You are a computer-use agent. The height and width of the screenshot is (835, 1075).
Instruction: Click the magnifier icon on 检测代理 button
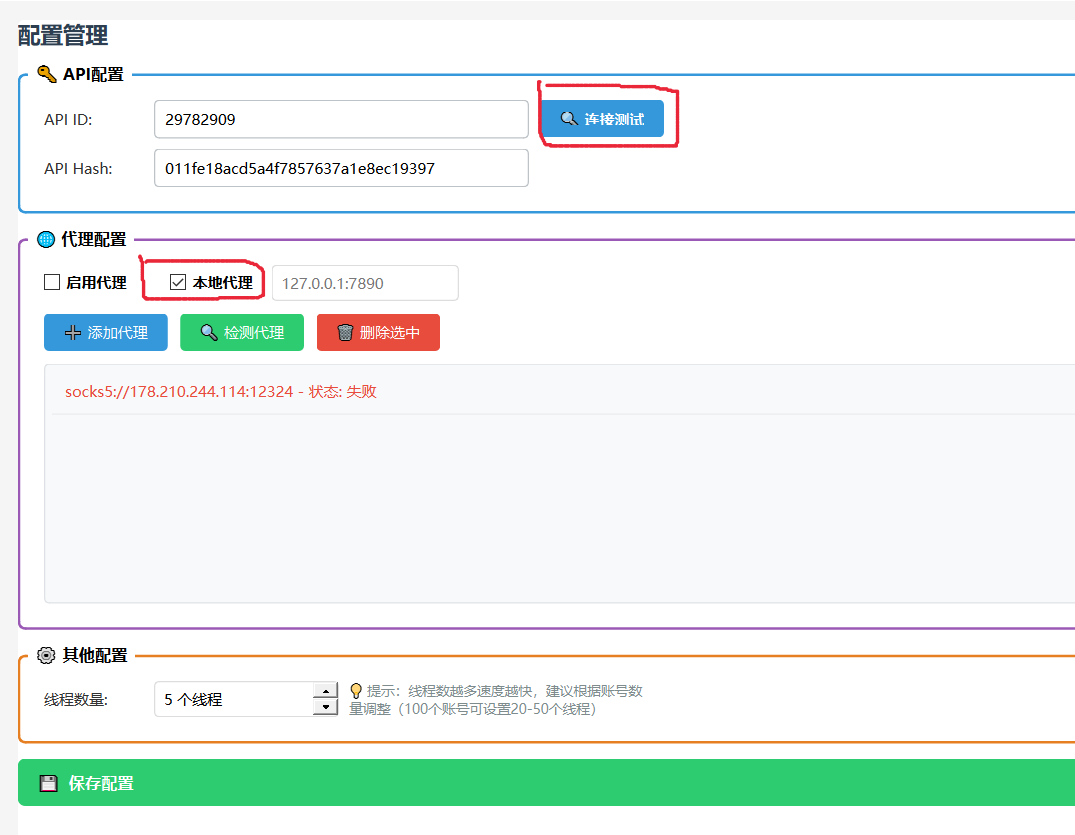pyautogui.click(x=207, y=332)
